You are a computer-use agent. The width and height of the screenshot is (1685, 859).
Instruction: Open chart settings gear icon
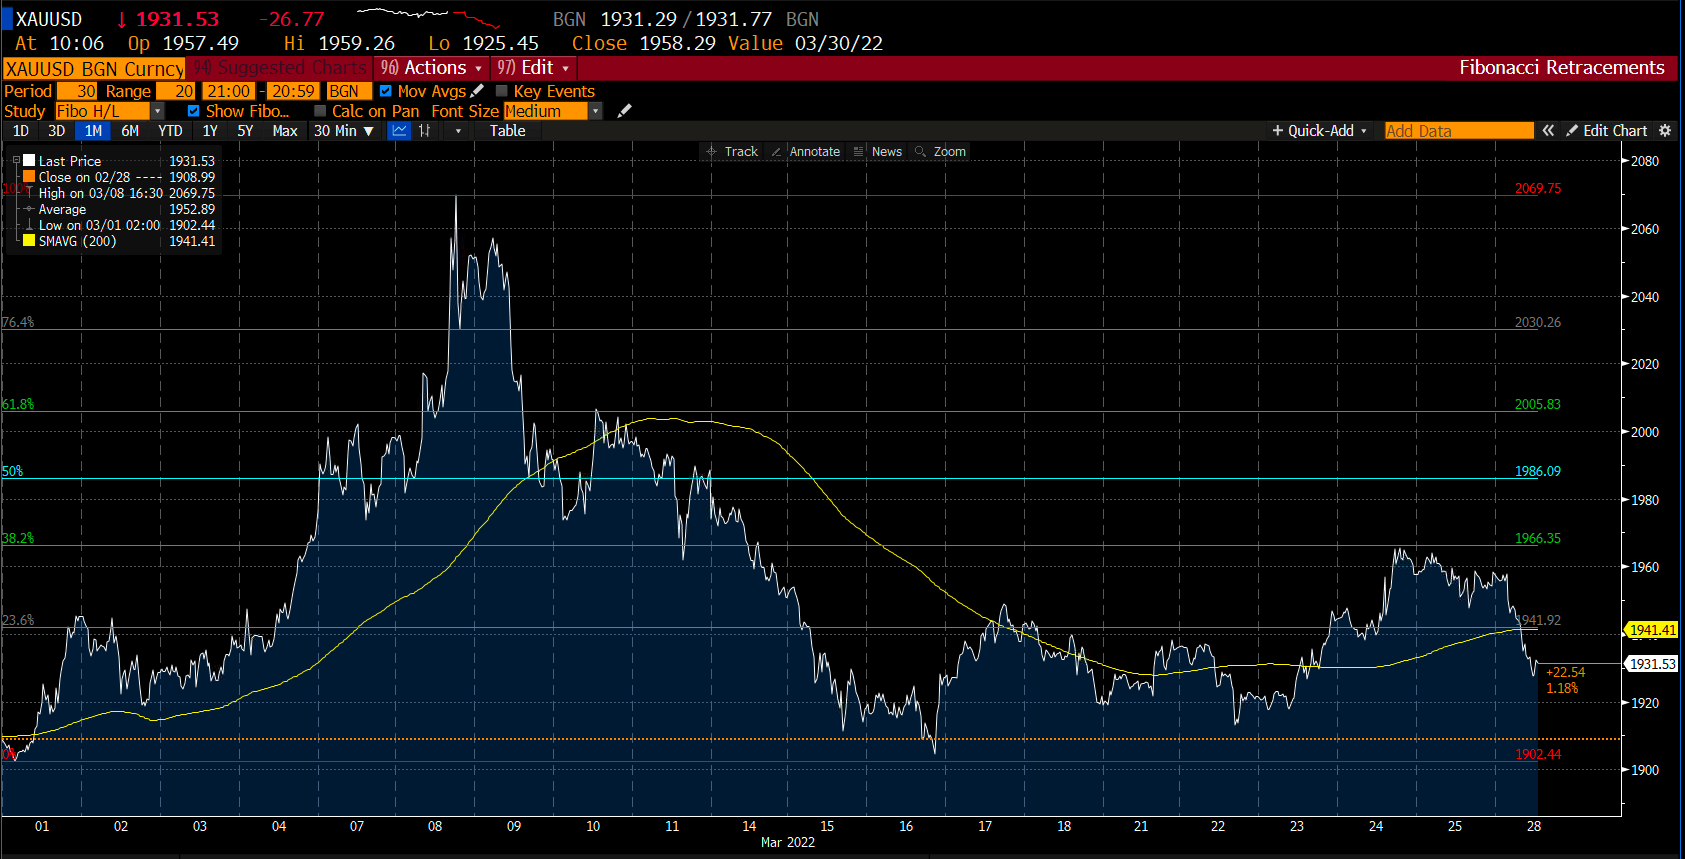pos(1665,131)
